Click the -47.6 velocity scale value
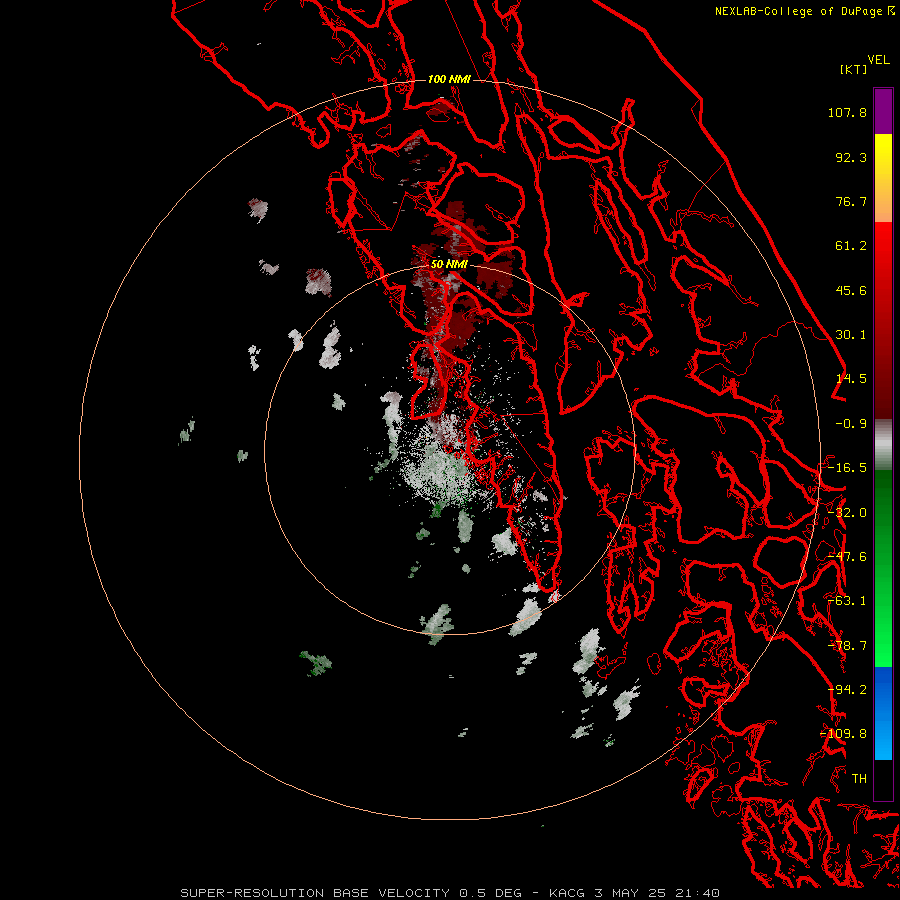 coord(847,557)
